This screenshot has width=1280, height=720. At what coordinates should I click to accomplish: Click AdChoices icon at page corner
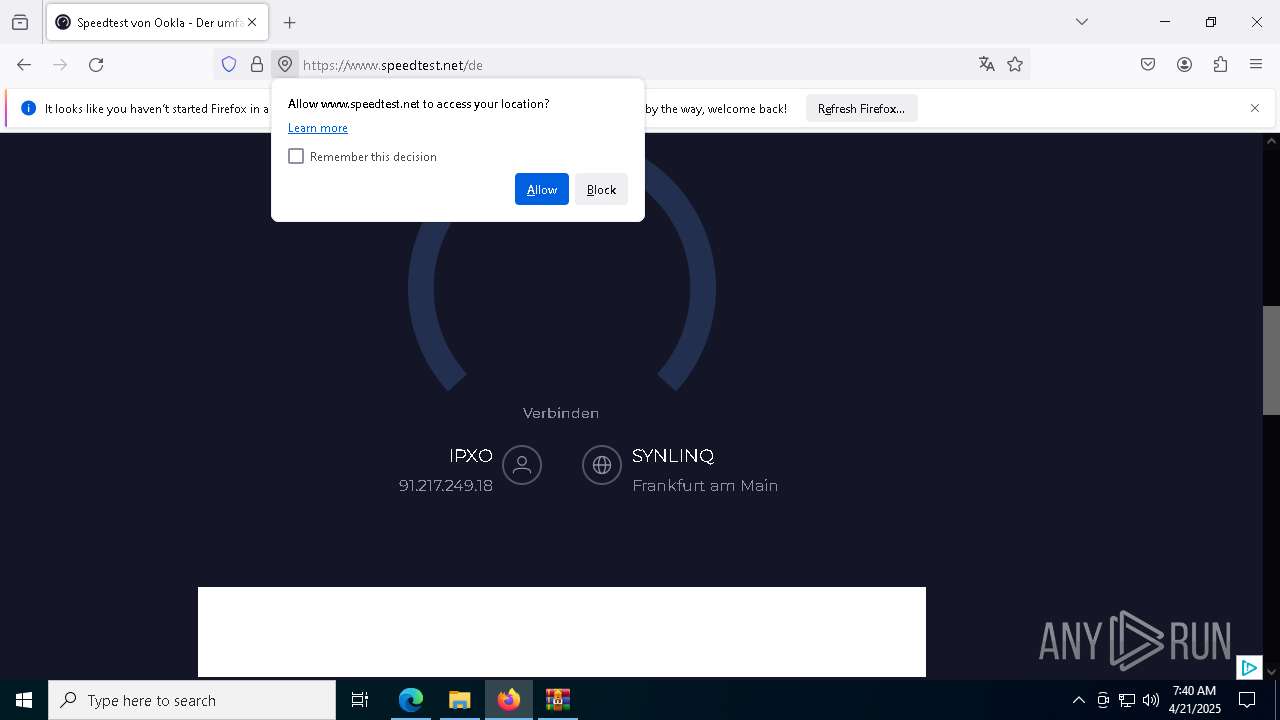coord(1249,667)
